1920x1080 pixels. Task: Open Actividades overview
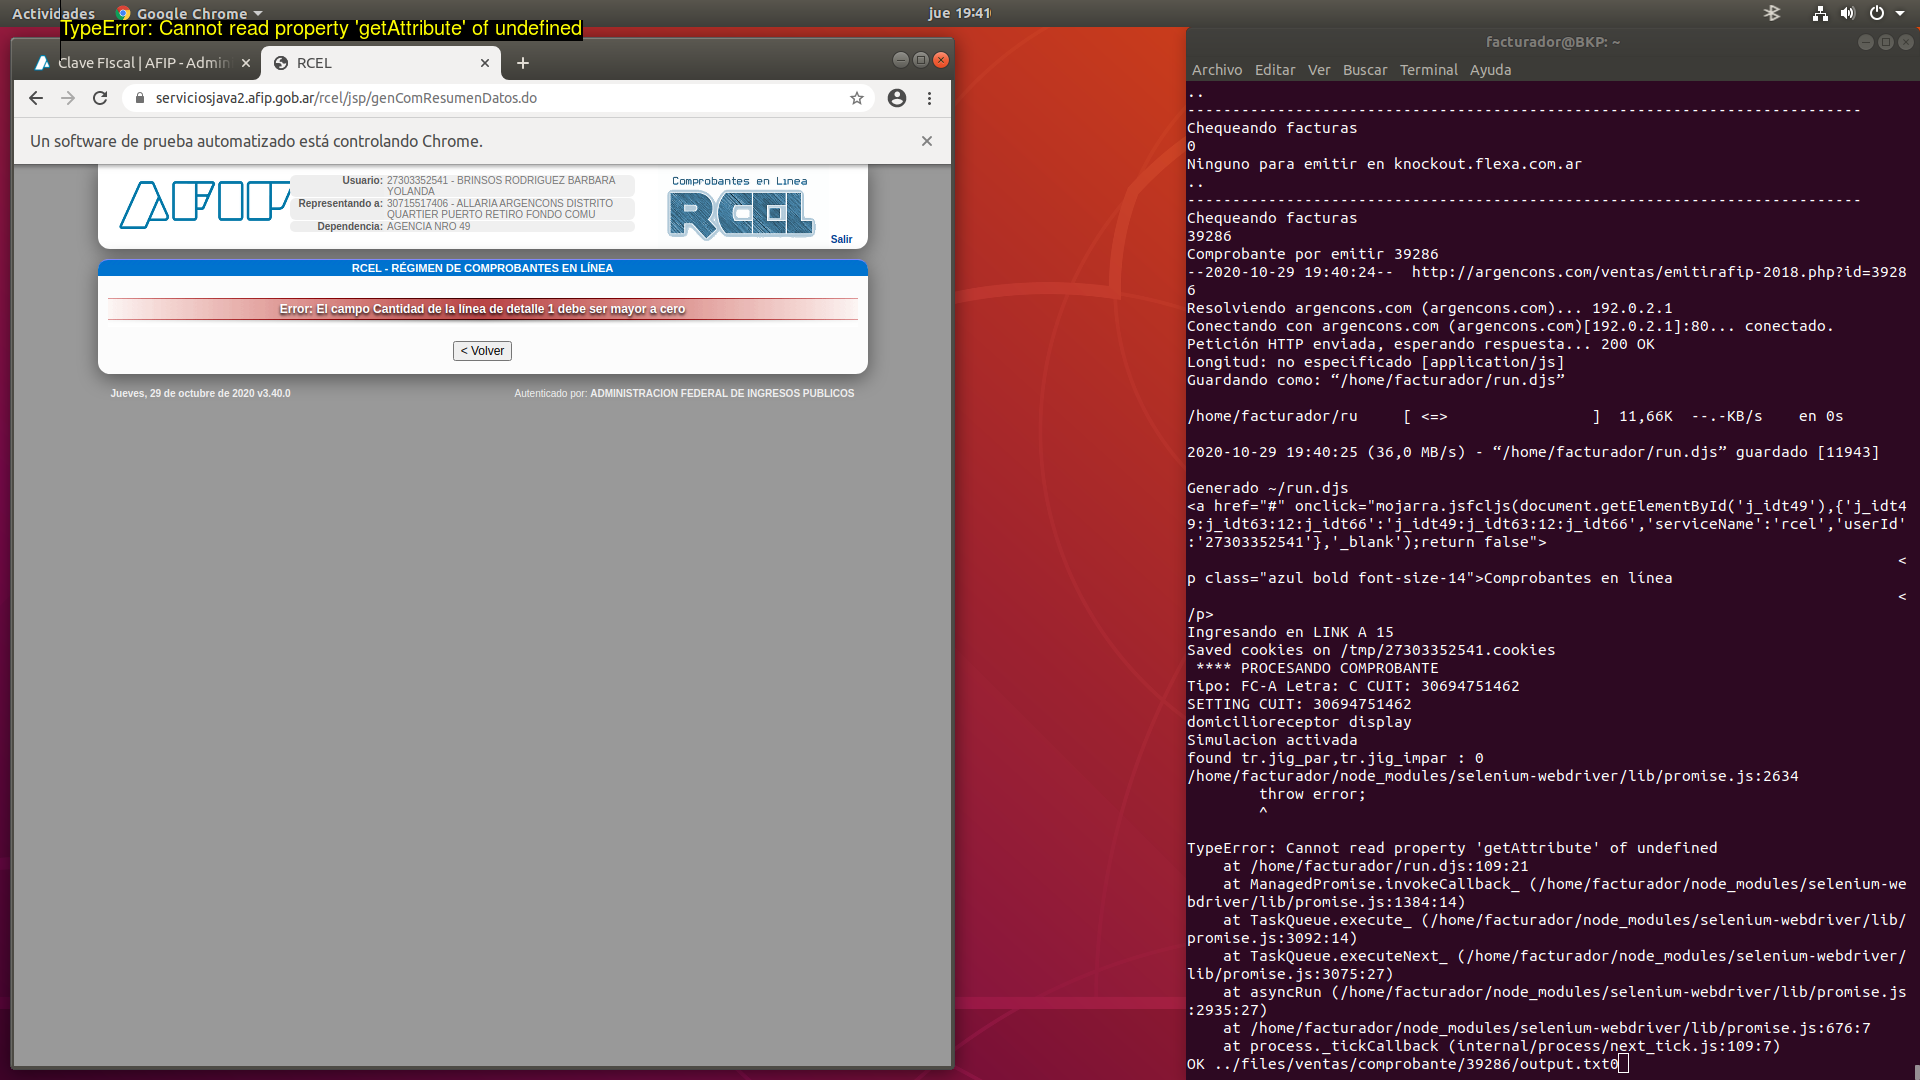coord(53,13)
